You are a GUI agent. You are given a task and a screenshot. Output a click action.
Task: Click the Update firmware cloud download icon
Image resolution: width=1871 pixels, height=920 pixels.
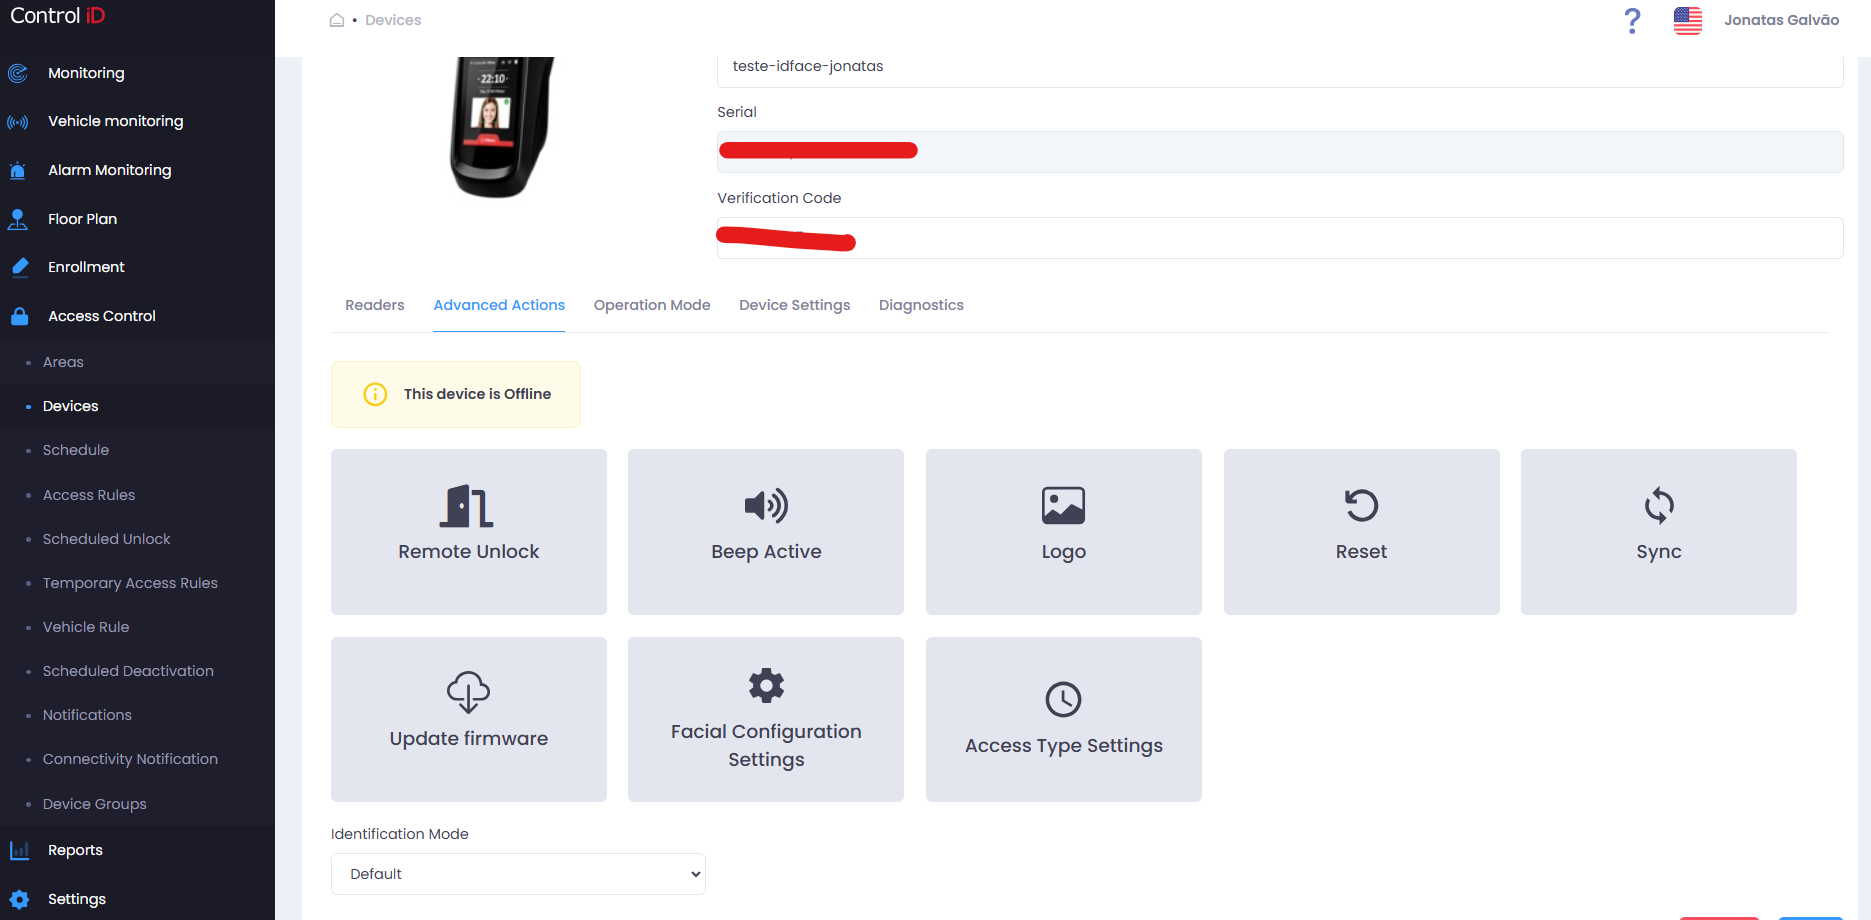468,692
